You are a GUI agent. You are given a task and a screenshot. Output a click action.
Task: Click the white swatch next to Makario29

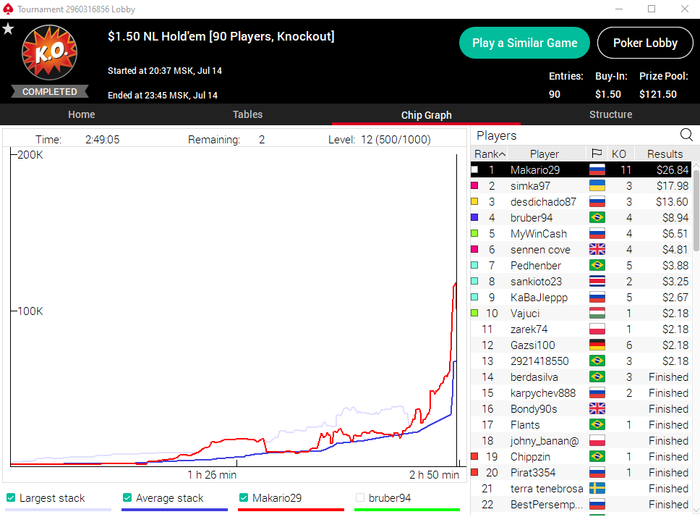point(475,170)
